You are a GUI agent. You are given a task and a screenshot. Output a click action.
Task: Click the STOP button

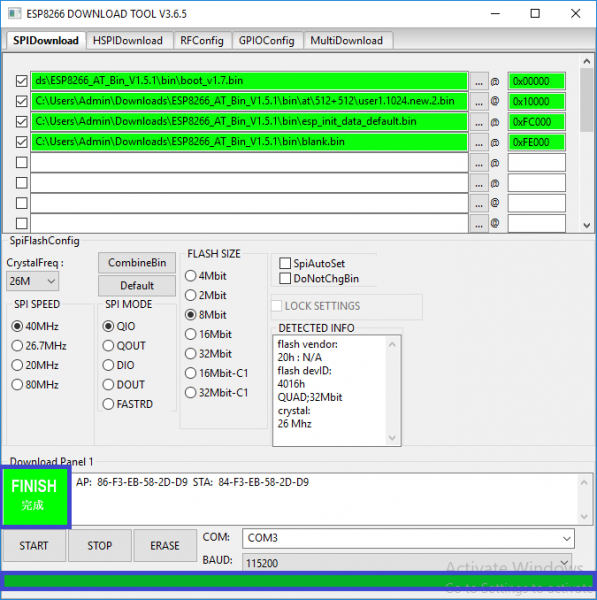(100, 546)
